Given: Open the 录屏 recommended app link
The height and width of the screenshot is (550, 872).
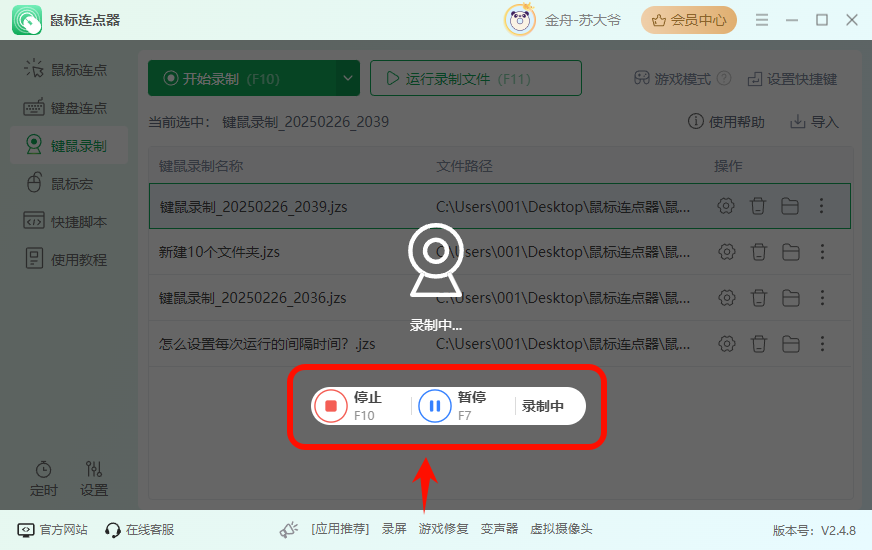Looking at the screenshot, I should [394, 529].
